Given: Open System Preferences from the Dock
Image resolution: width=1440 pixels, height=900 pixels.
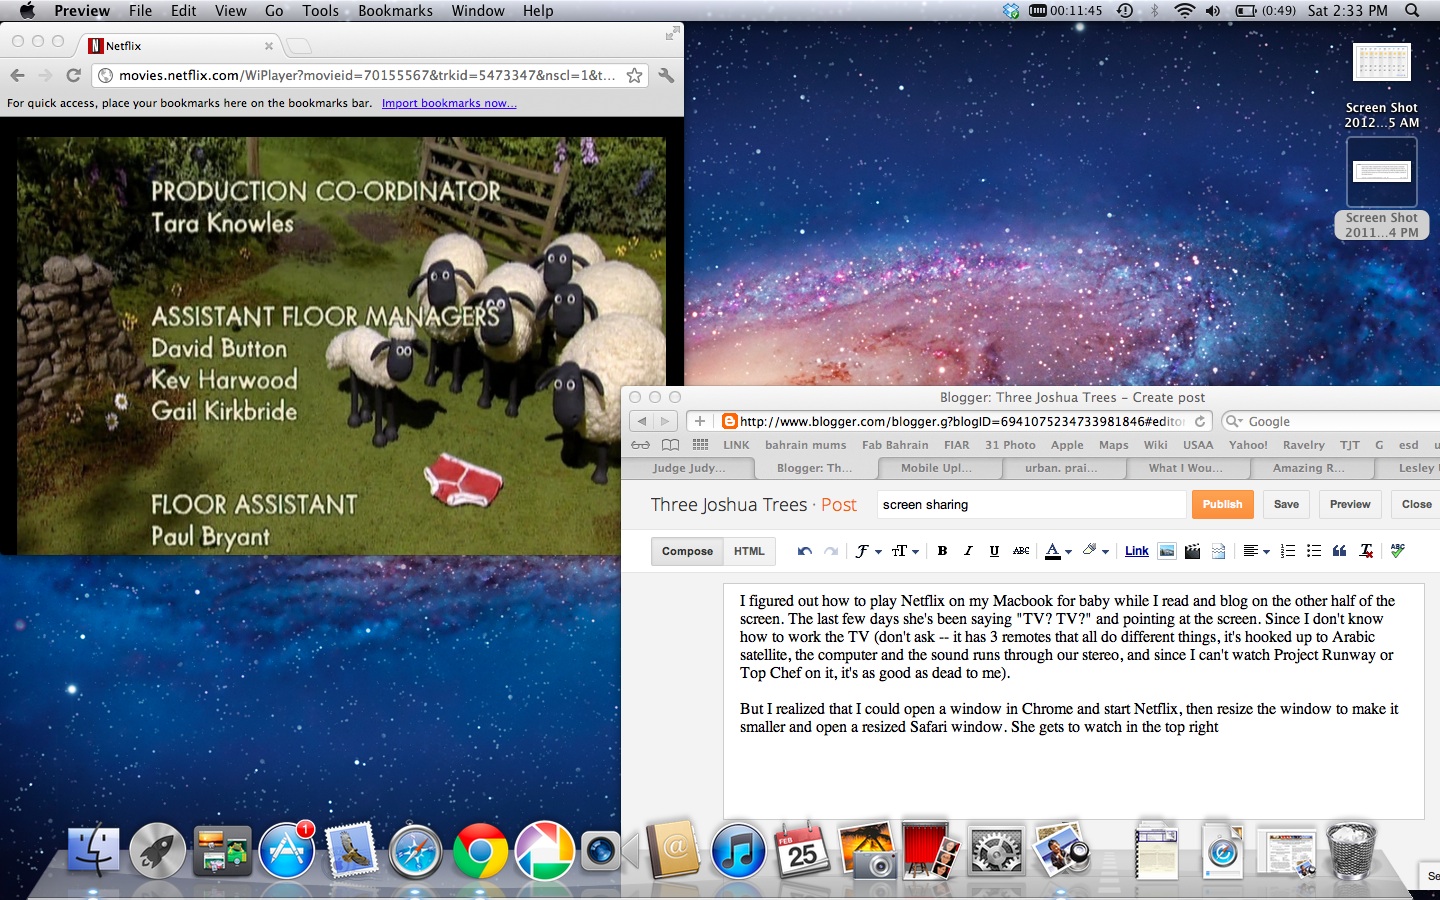Looking at the screenshot, I should (x=996, y=852).
